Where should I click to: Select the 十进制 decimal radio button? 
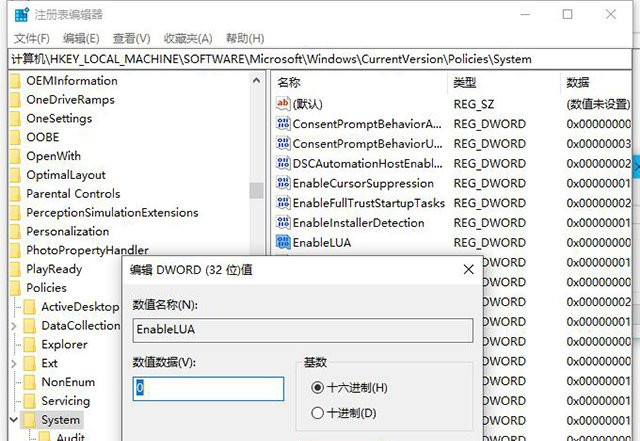coord(318,412)
